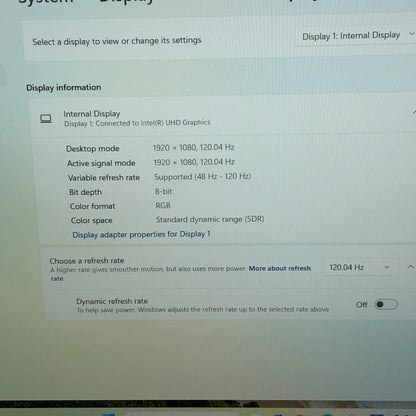This screenshot has width=416, height=416.
Task: Click the Display information heading
Action: click(x=64, y=88)
